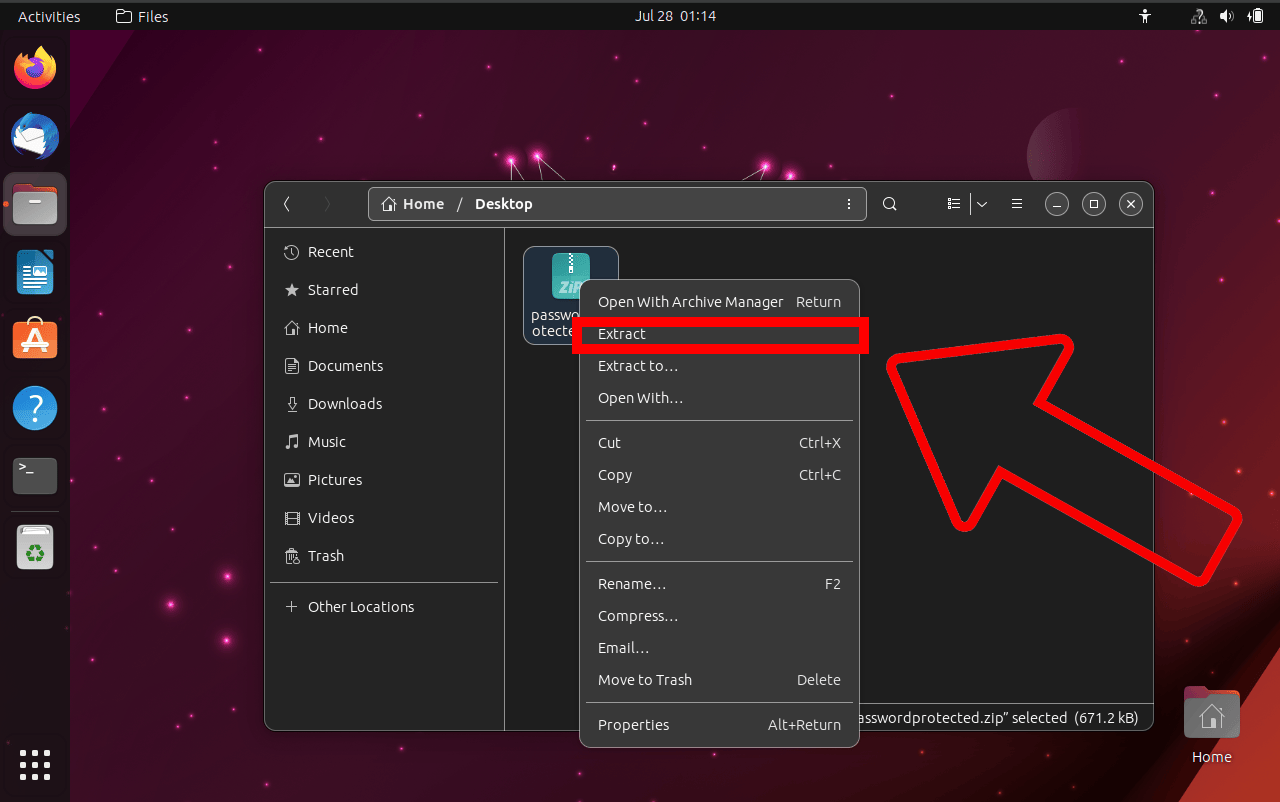Launch Thunderbird from the dock
This screenshot has height=802, width=1280.
coord(34,136)
